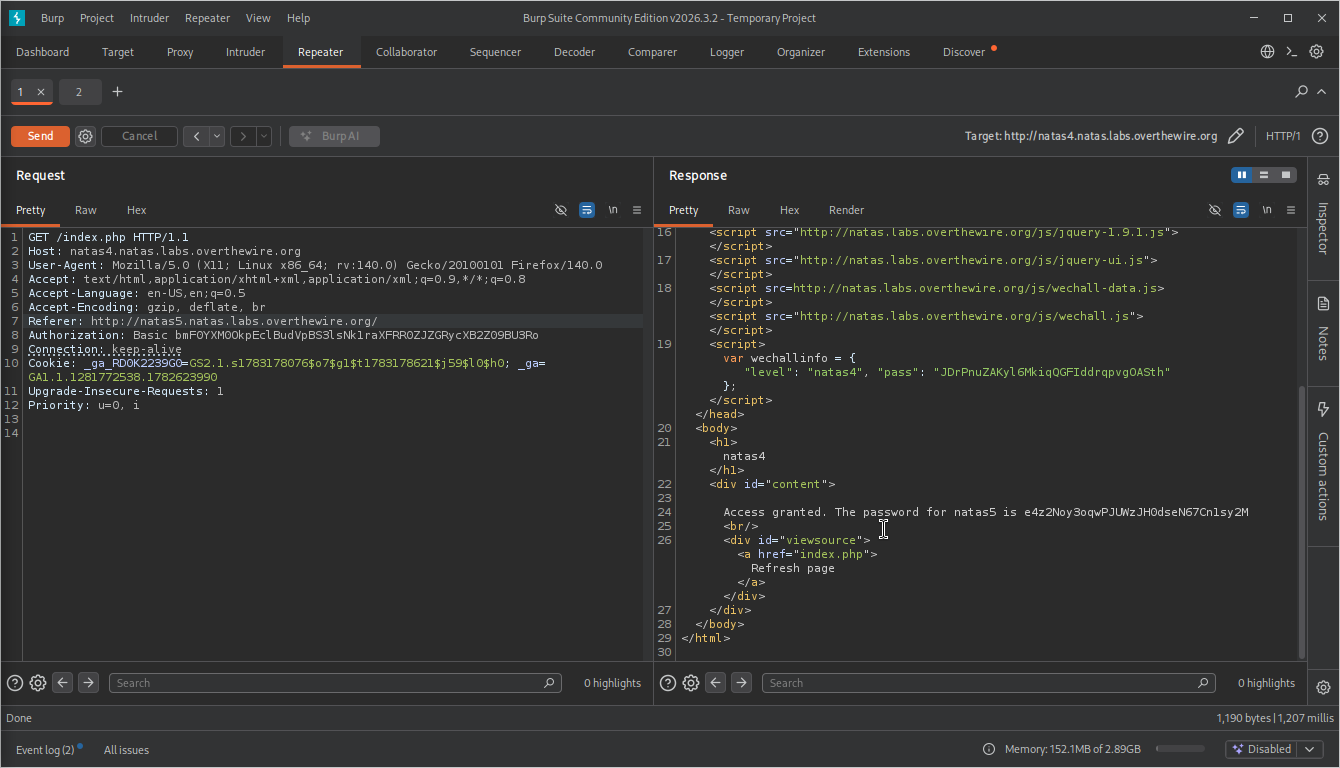
Task: Open Request search settings gear
Action: [x=38, y=683]
